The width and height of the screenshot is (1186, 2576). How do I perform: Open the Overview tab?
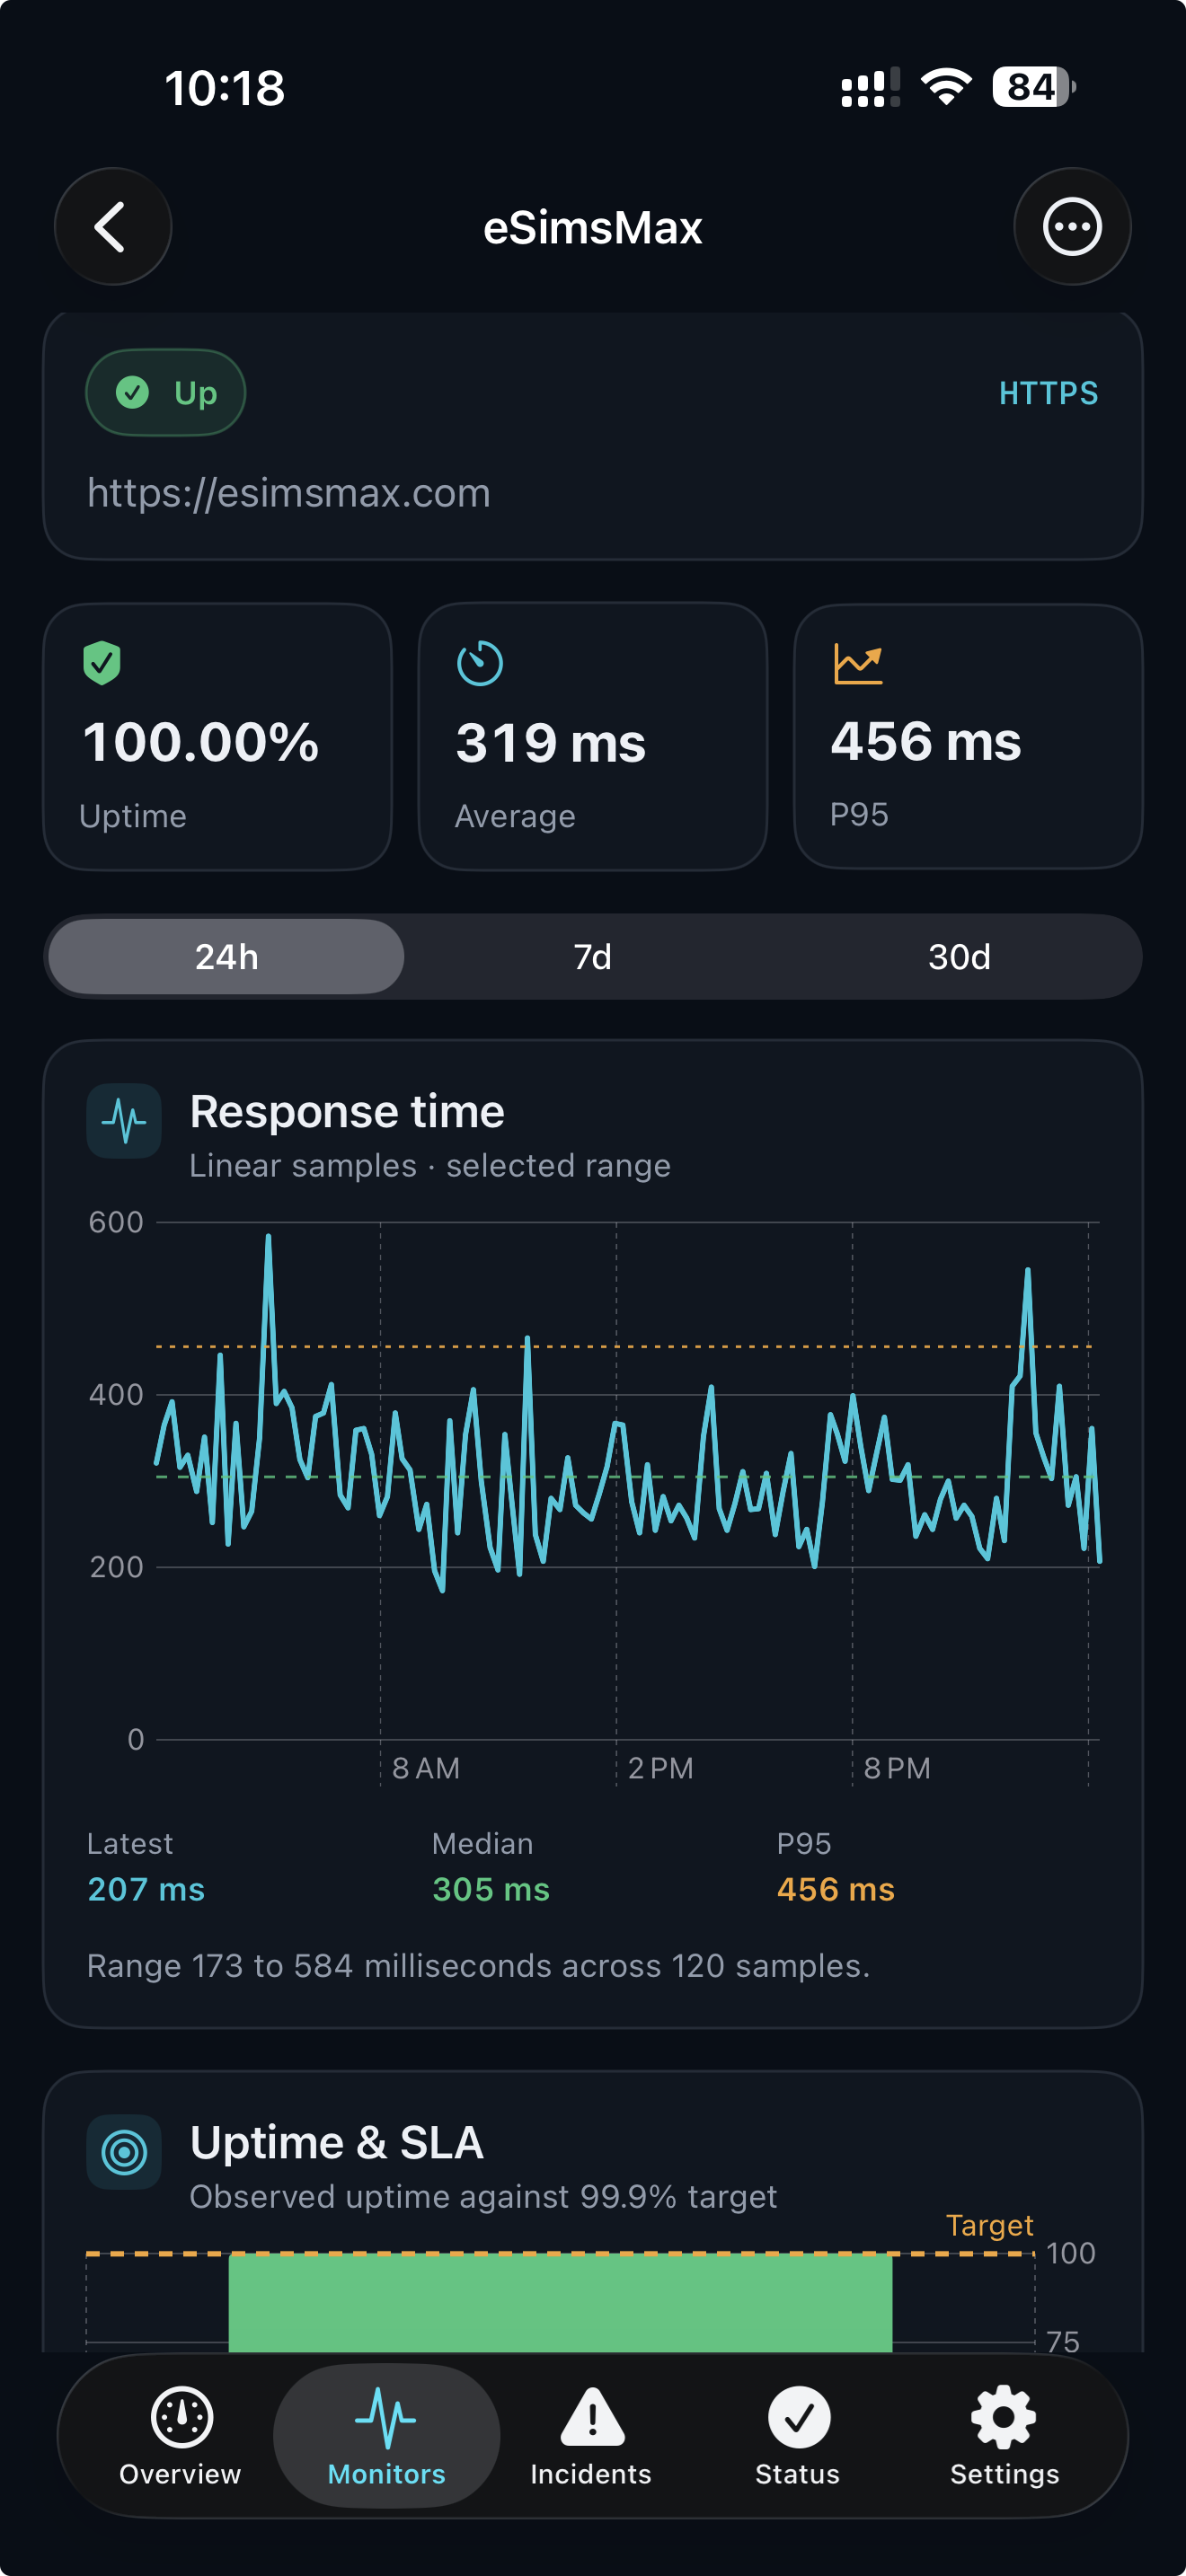[x=181, y=2438]
